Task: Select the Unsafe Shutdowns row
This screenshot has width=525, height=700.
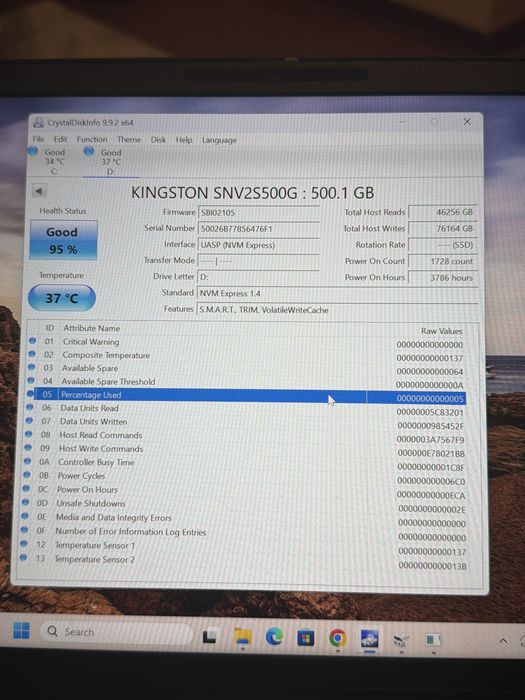Action: point(245,504)
